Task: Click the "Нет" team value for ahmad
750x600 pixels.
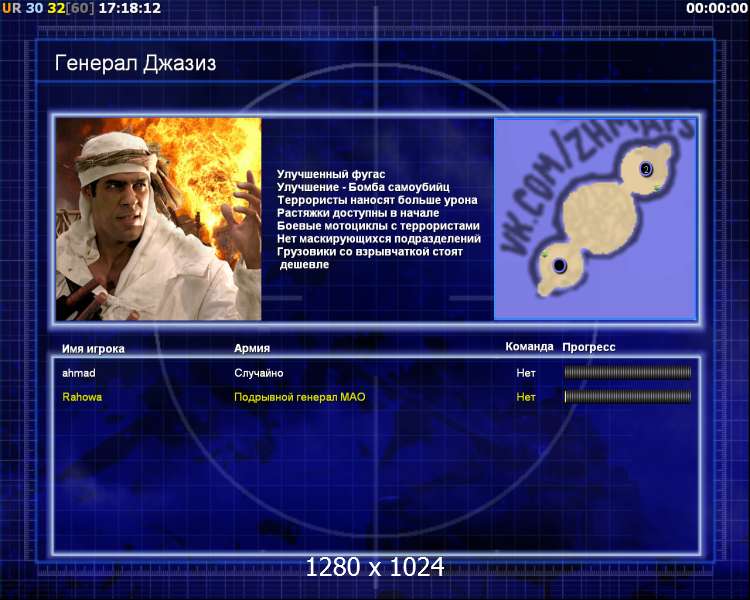Action: point(526,373)
